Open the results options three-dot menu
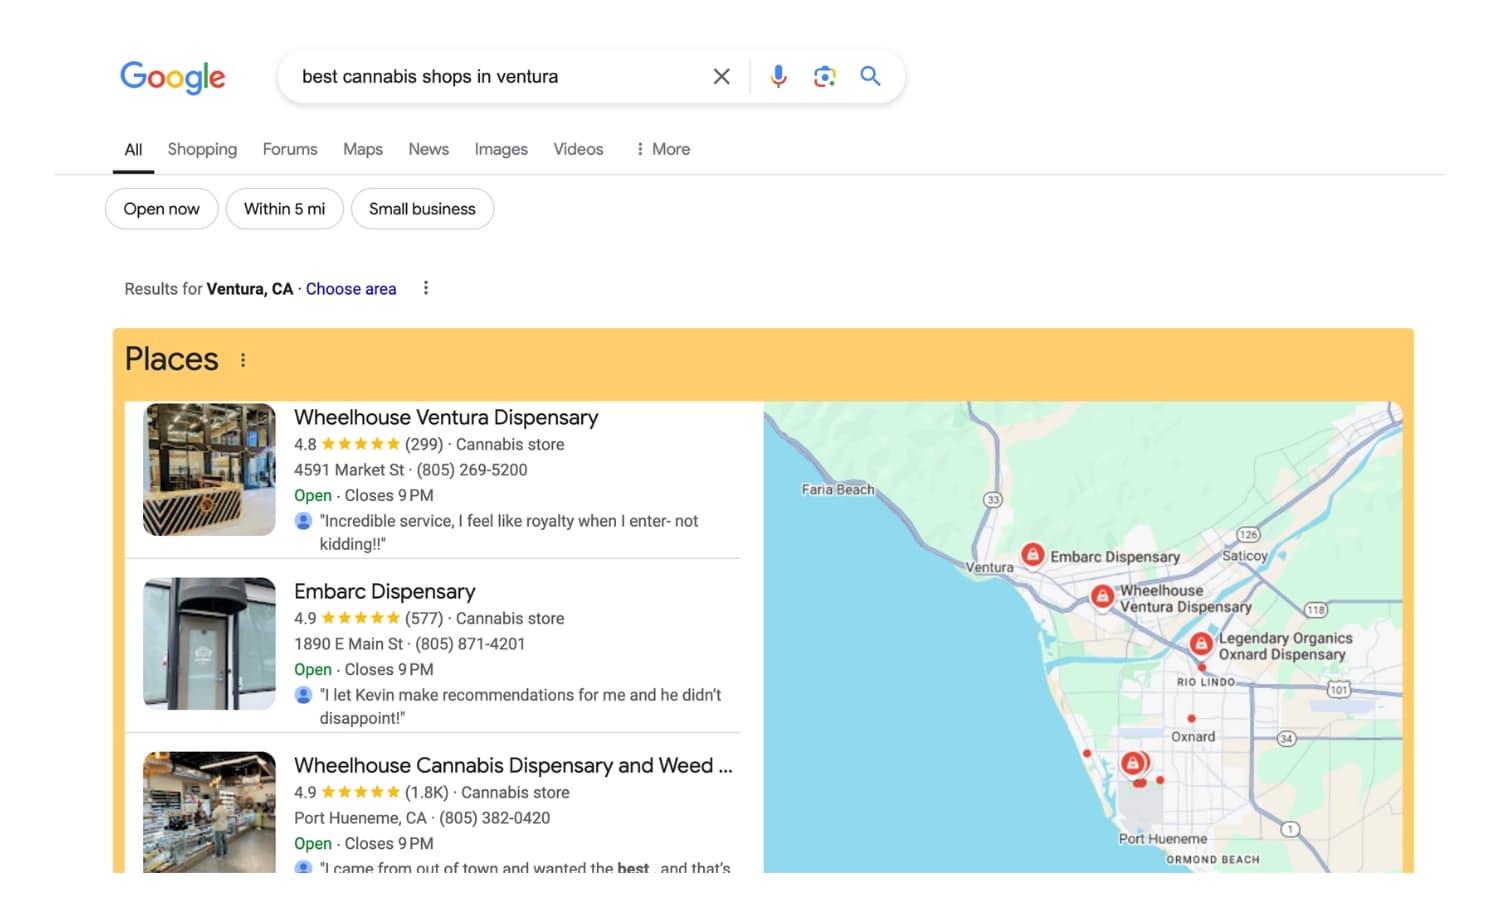 coord(426,288)
